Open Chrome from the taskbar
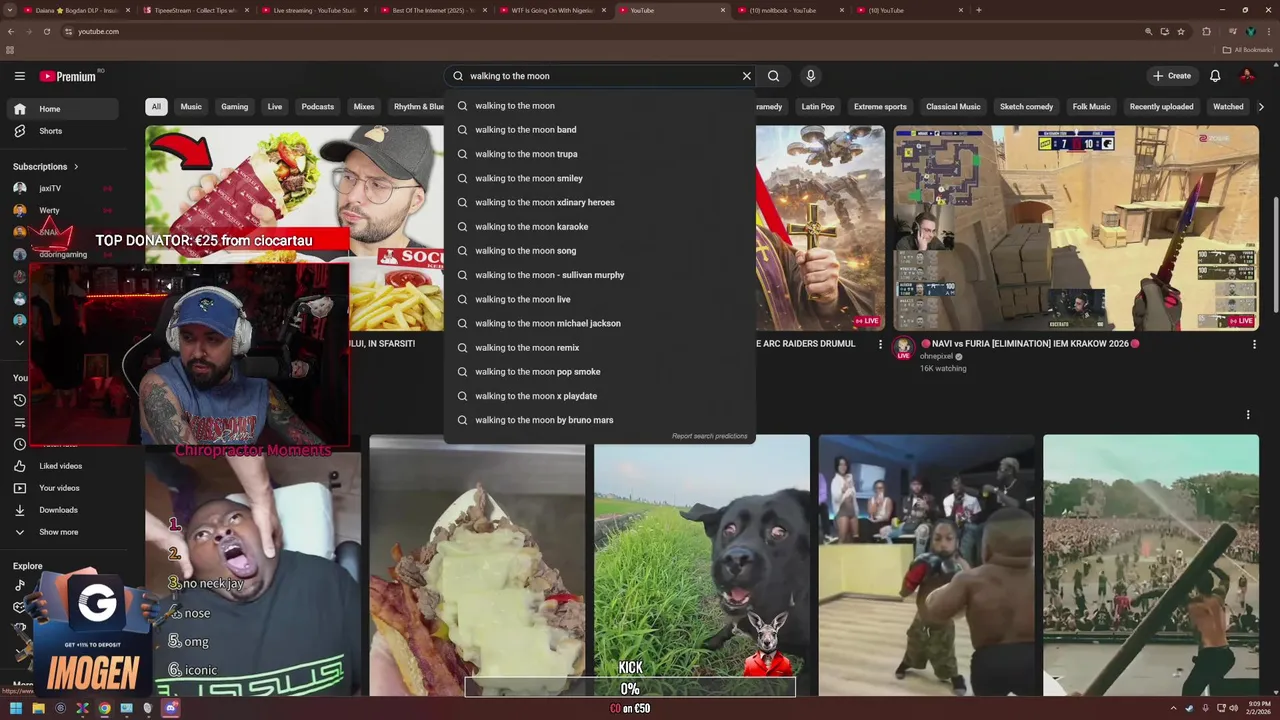 [104, 708]
